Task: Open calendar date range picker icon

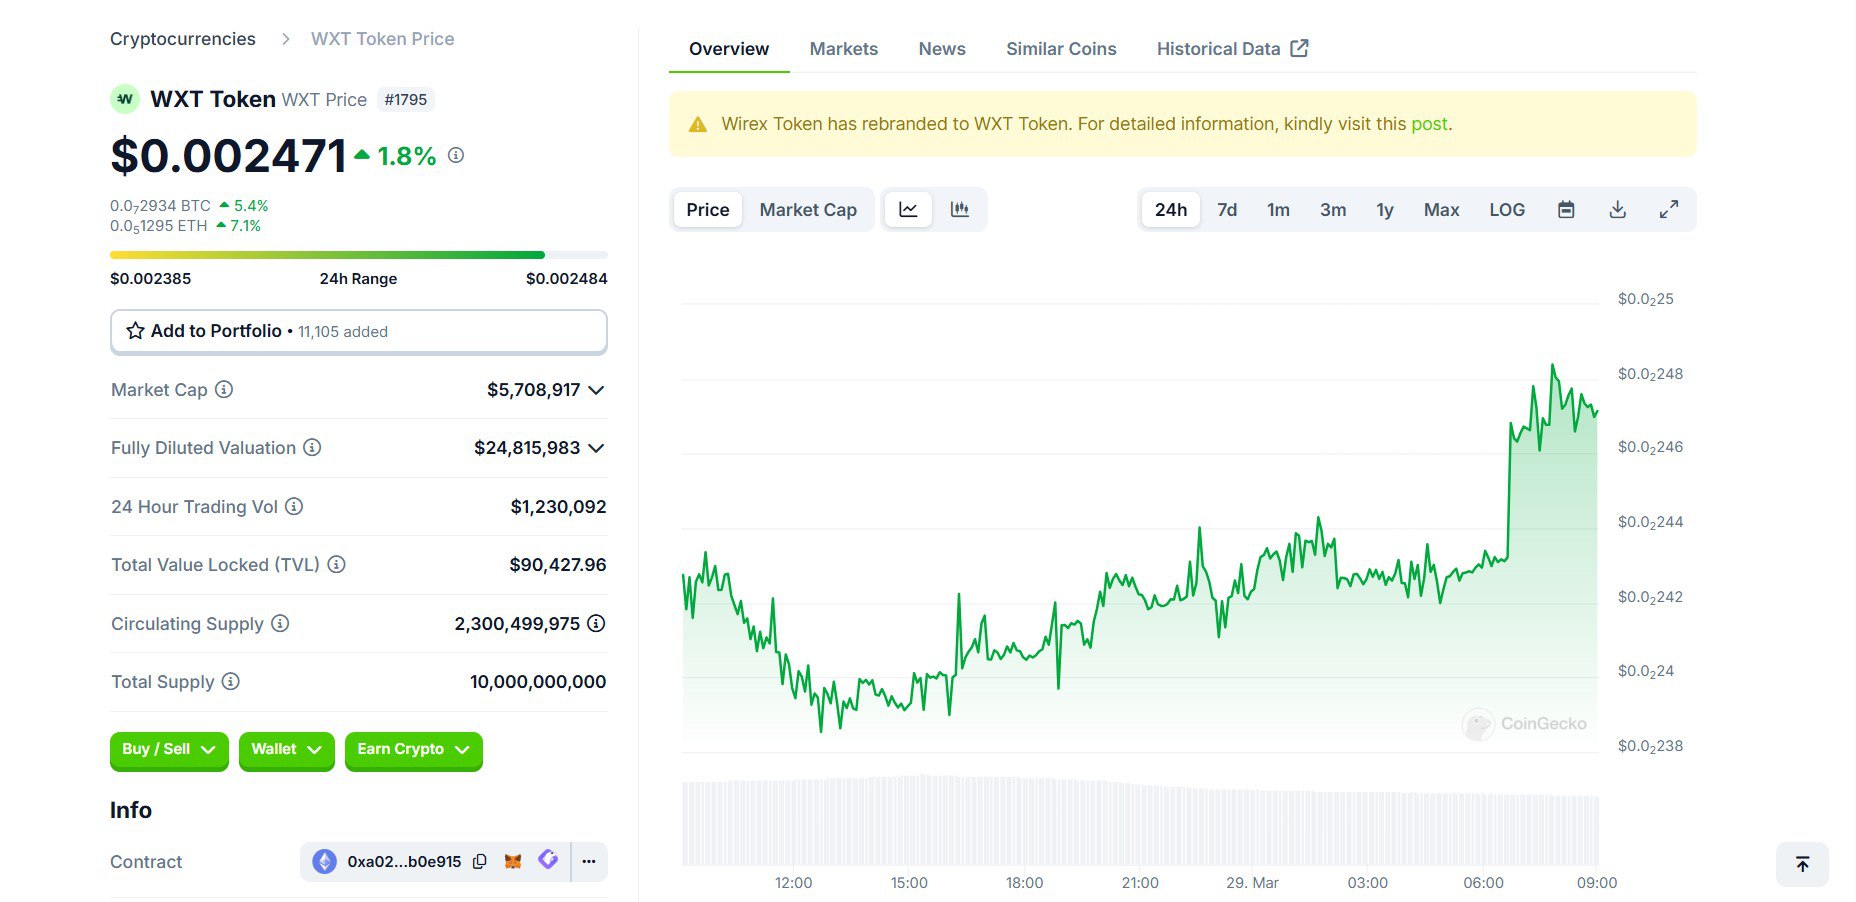Action: pyautogui.click(x=1566, y=210)
